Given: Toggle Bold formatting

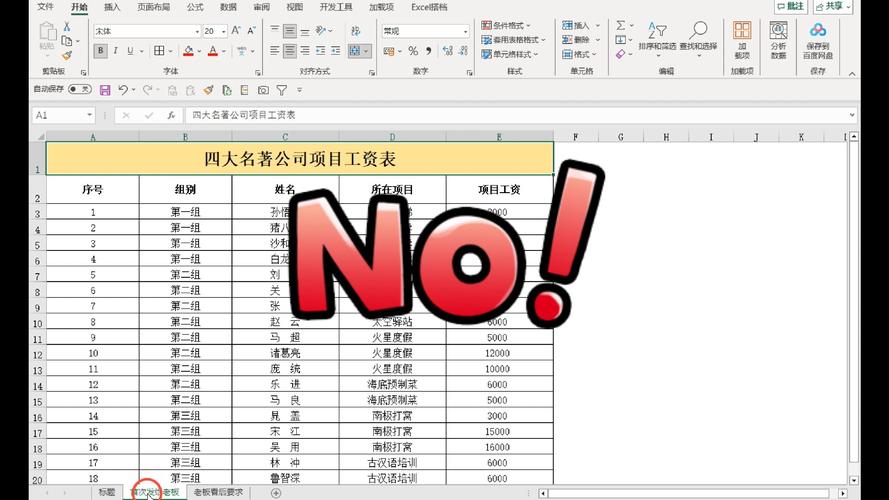Looking at the screenshot, I should pyautogui.click(x=100, y=51).
